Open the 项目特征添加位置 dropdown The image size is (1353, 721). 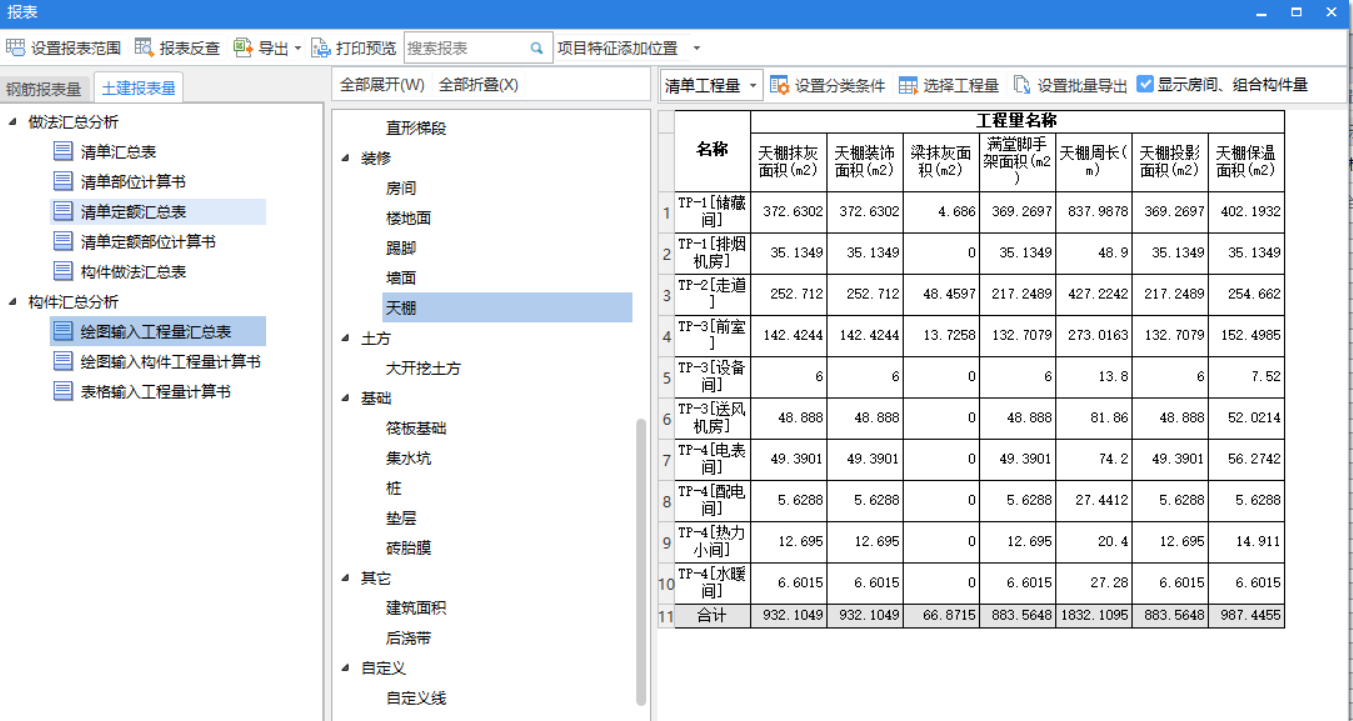[697, 48]
